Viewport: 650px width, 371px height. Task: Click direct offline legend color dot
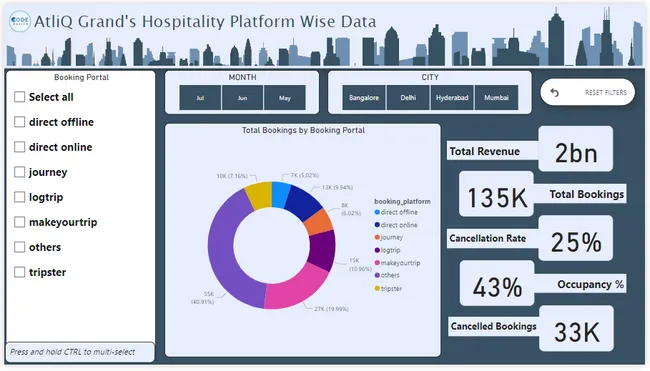point(377,212)
